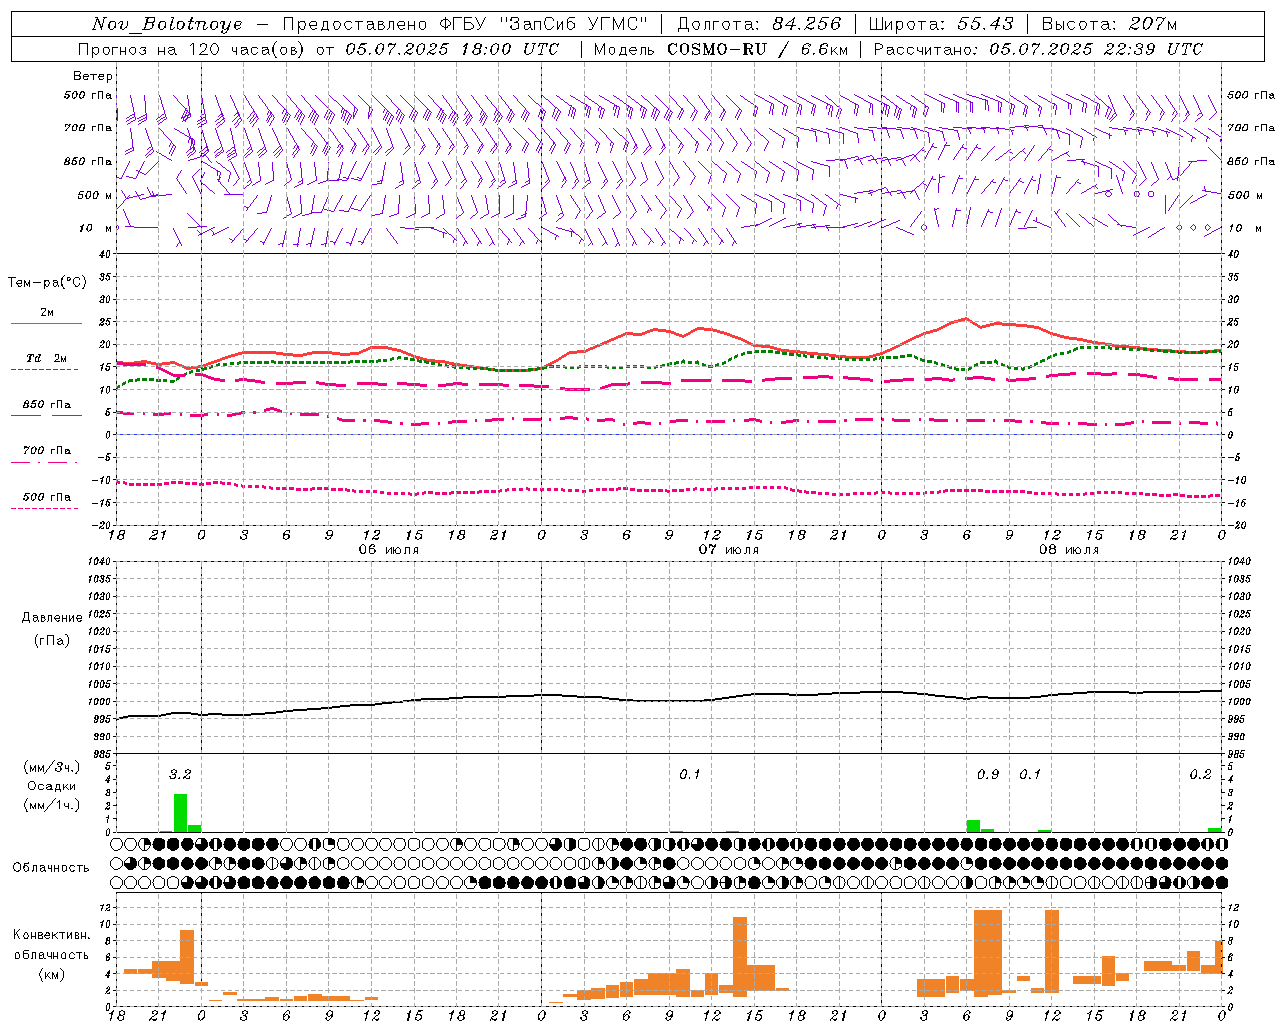
Task: Click the 'Давление' pressure panel label
Action: pyautogui.click(x=52, y=618)
